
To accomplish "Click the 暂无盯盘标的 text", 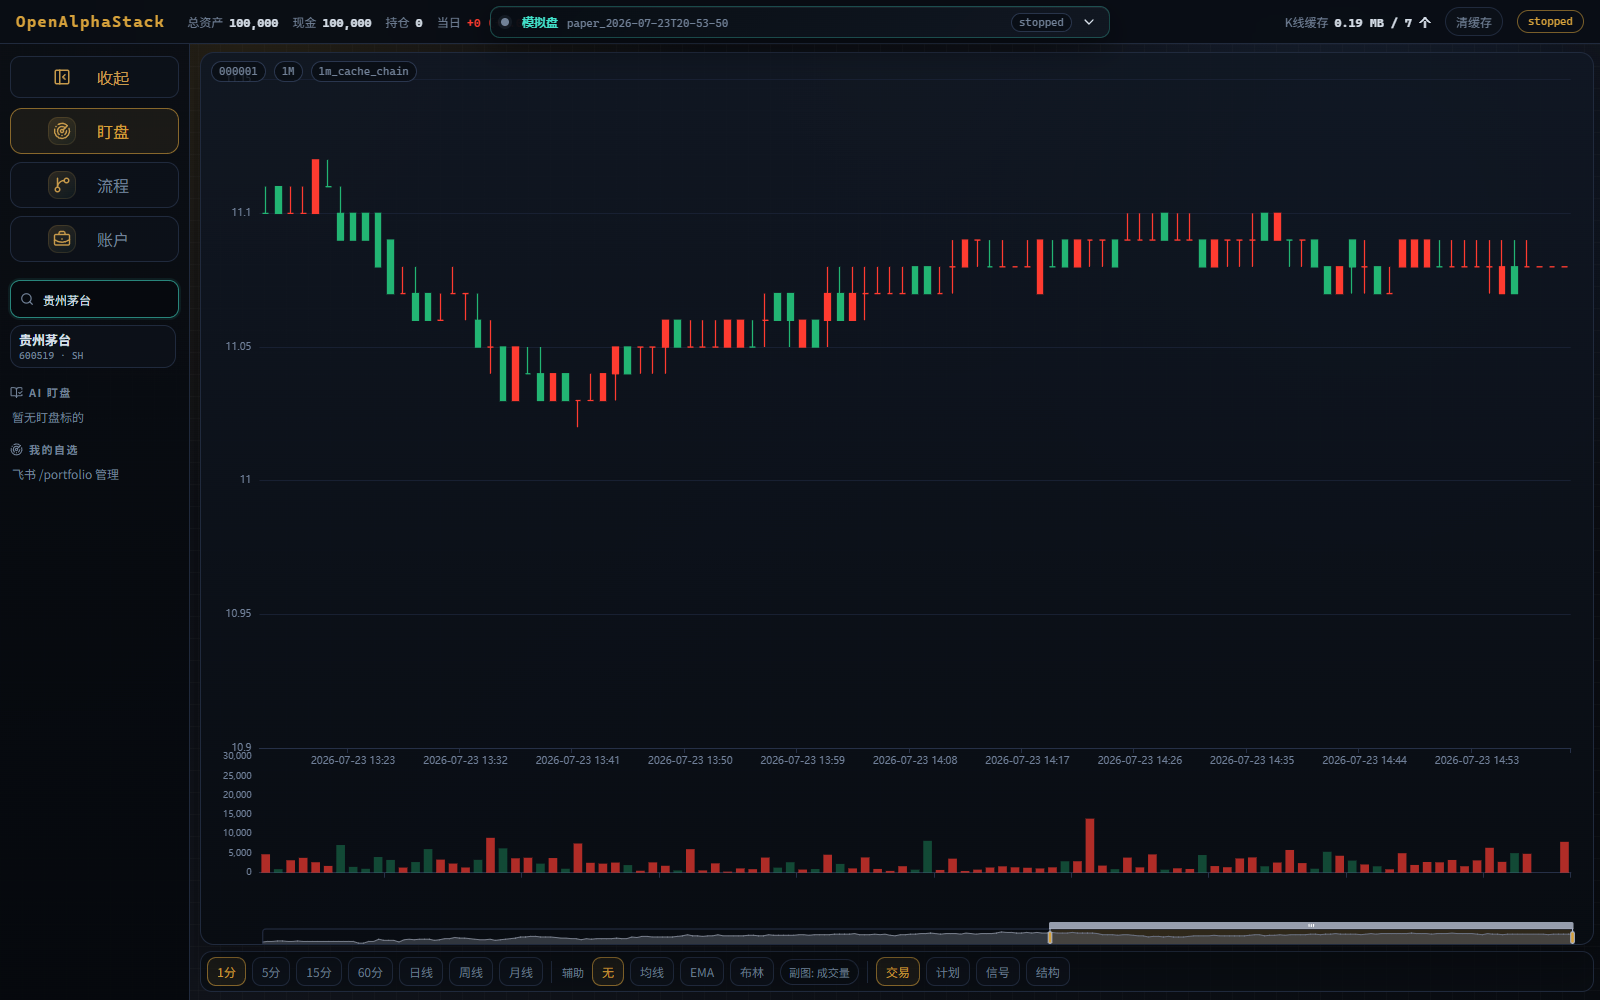I will (48, 417).
